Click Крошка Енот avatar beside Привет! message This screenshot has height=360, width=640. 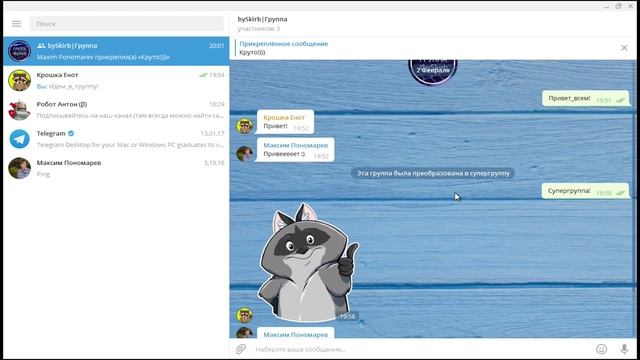pos(244,126)
